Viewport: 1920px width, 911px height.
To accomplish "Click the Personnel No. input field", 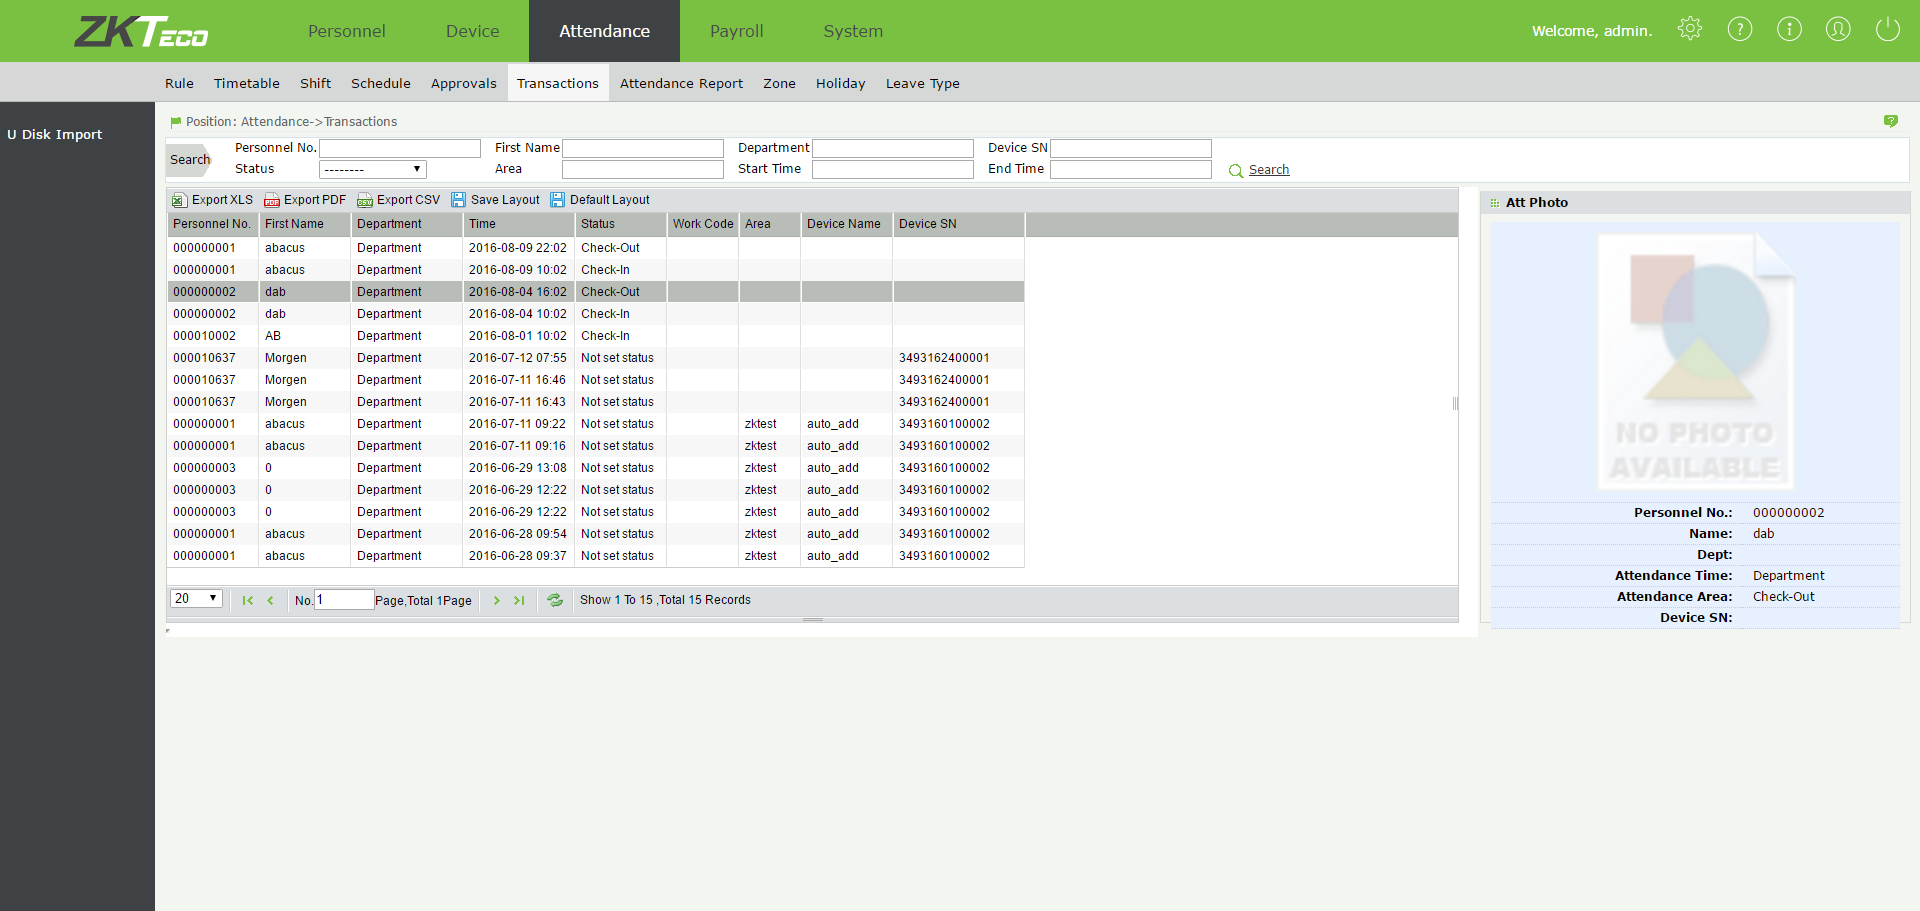I will (399, 148).
